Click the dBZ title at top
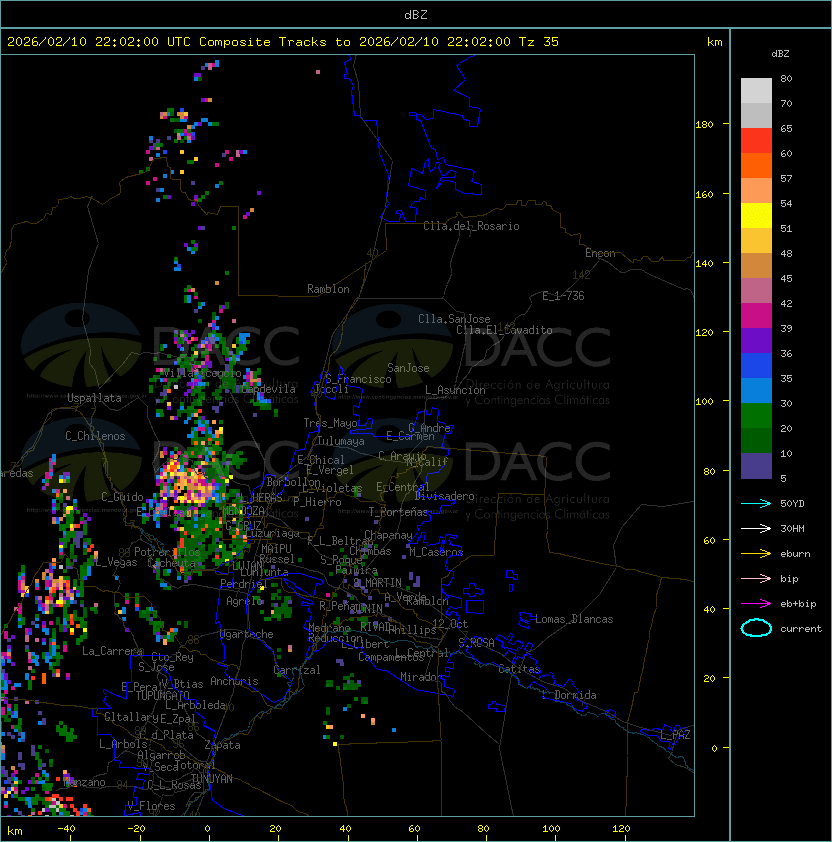 click(416, 14)
